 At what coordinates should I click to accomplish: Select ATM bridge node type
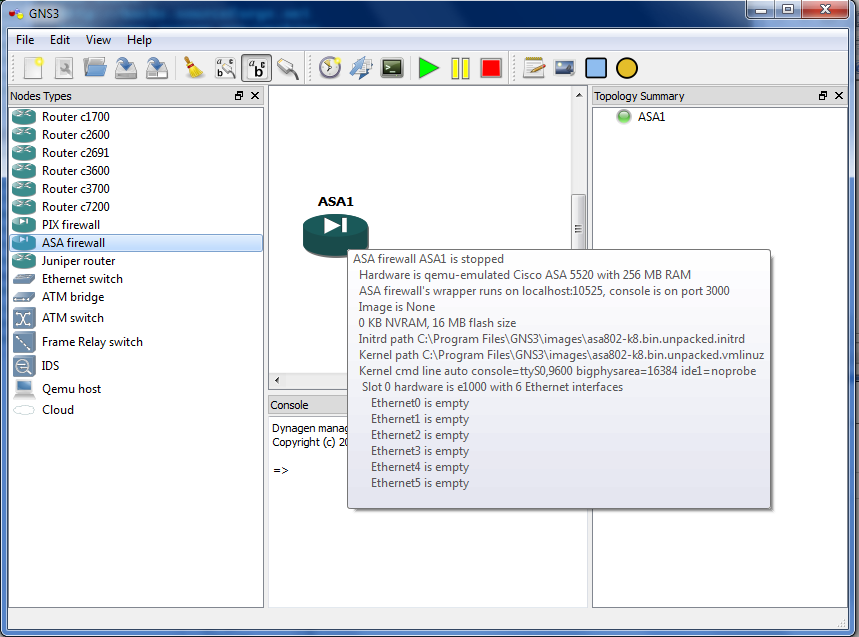click(136, 297)
